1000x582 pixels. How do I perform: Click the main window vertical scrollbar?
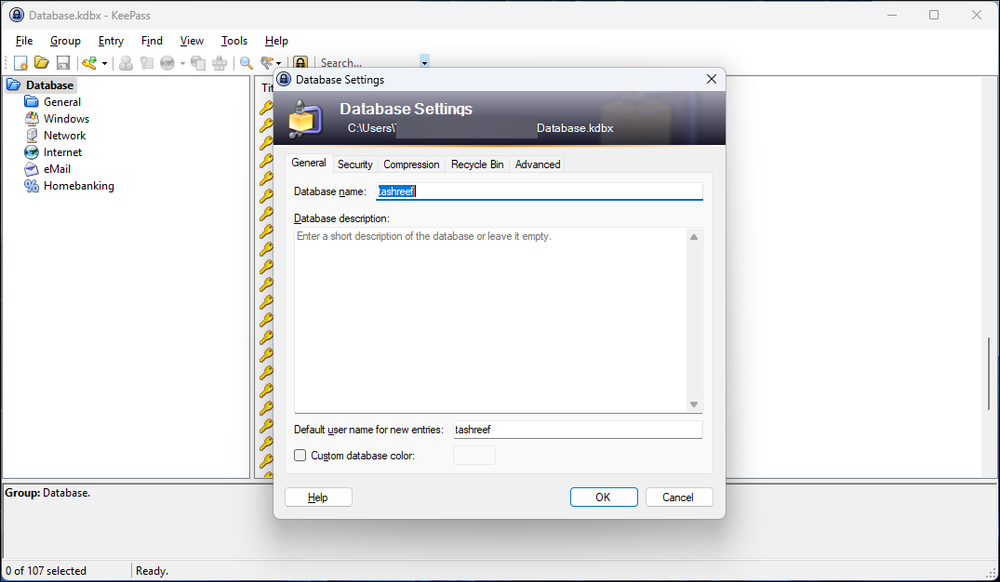tap(989, 374)
